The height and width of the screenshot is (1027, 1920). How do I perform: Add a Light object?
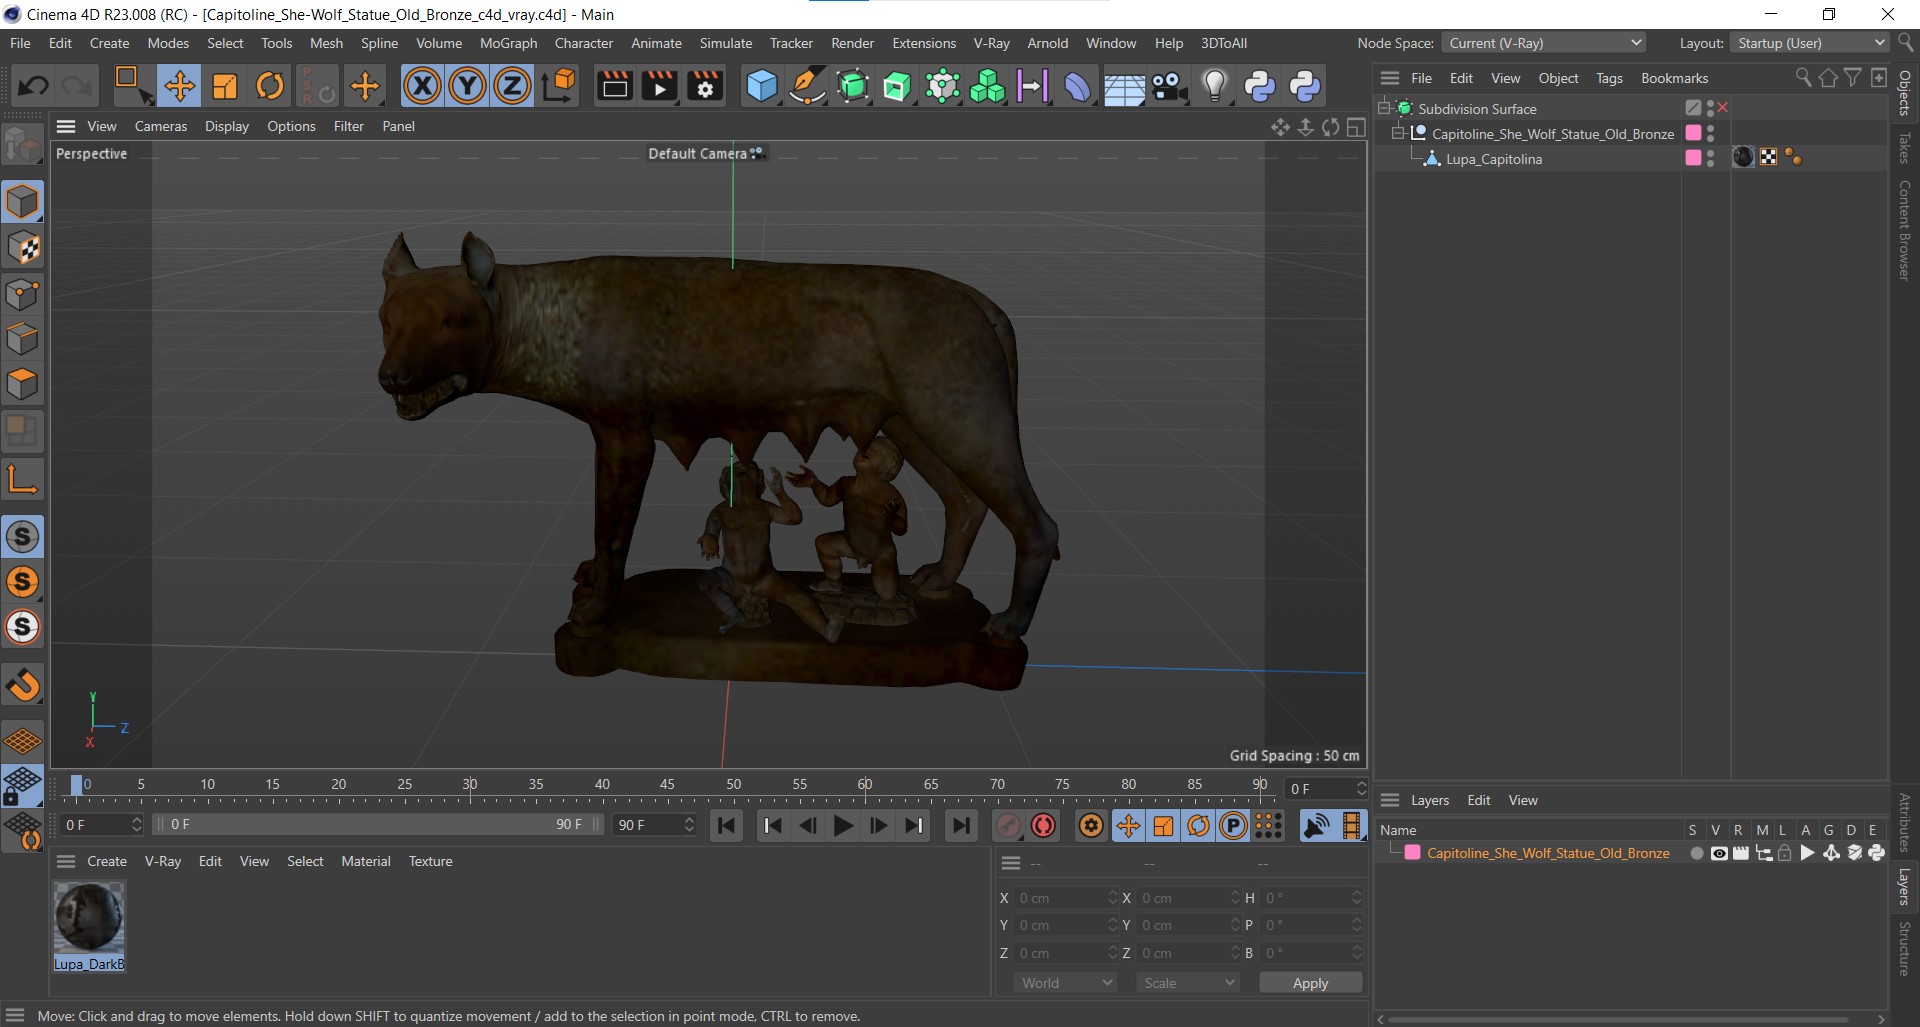1214,86
